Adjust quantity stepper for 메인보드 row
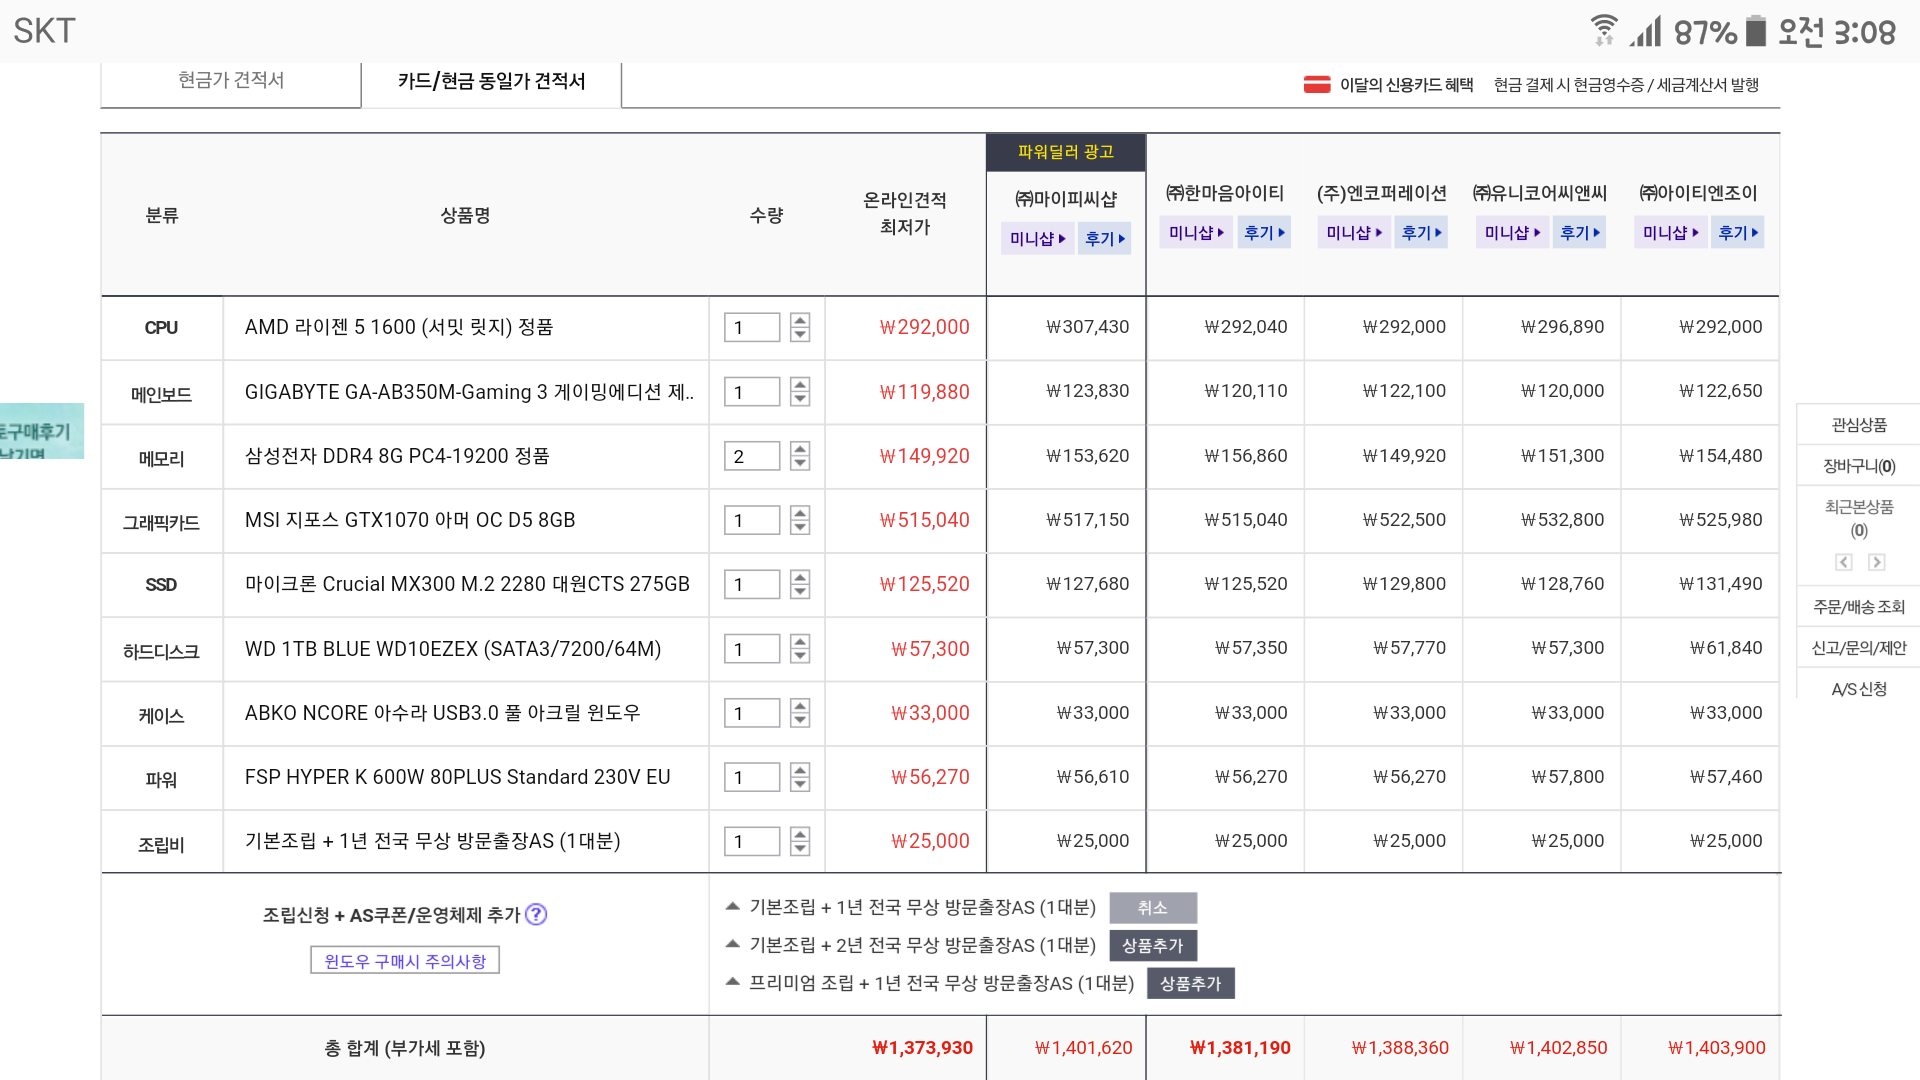1920x1080 pixels. pyautogui.click(x=800, y=391)
